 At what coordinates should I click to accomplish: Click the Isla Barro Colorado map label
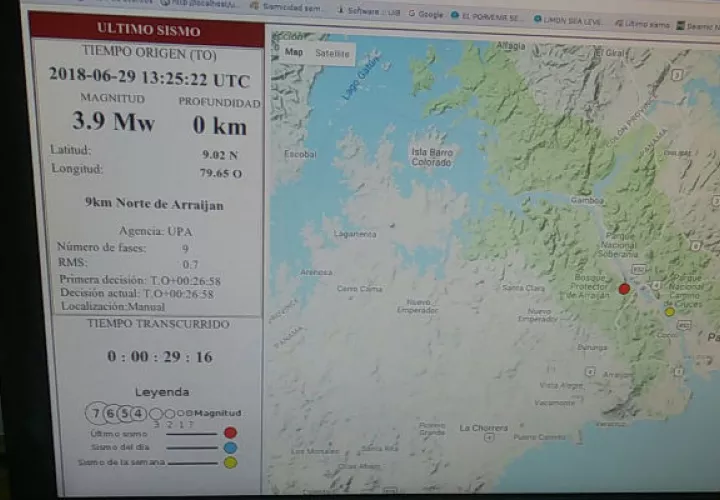pyautogui.click(x=432, y=157)
